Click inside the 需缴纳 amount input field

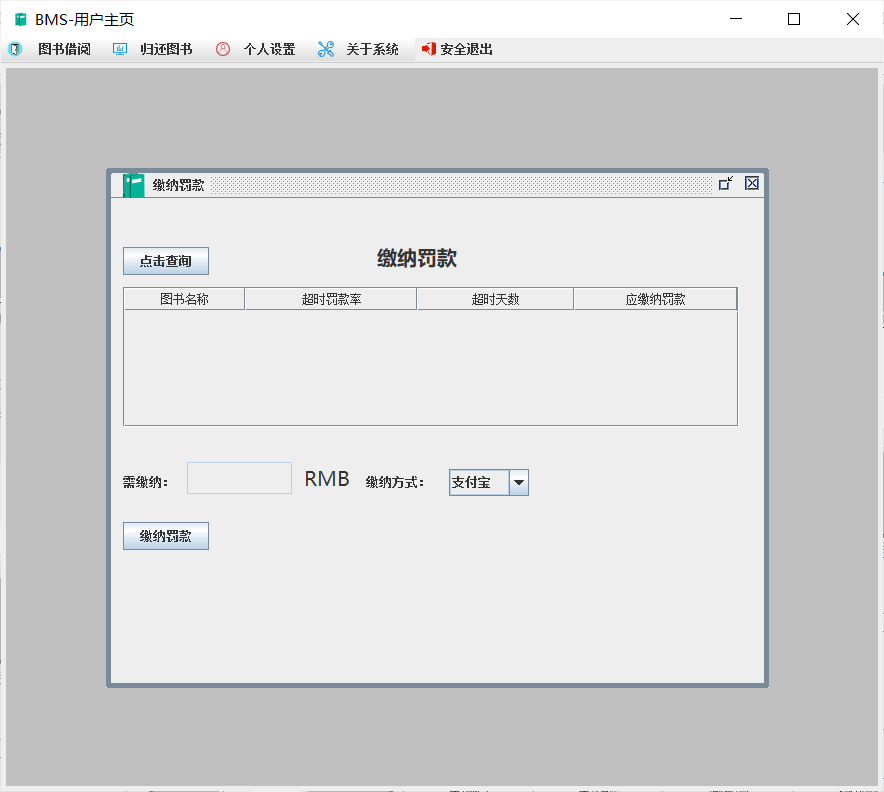pyautogui.click(x=239, y=478)
